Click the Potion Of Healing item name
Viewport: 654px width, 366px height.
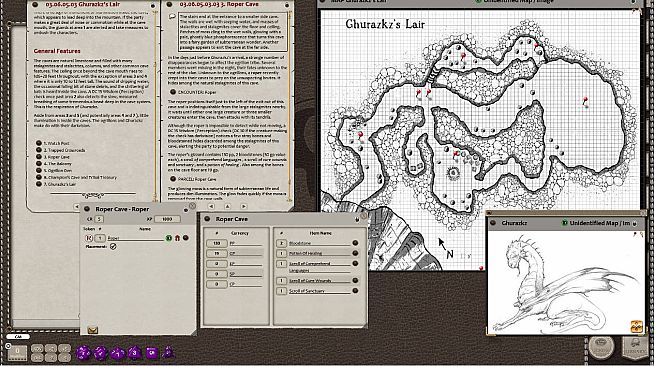coord(319,253)
